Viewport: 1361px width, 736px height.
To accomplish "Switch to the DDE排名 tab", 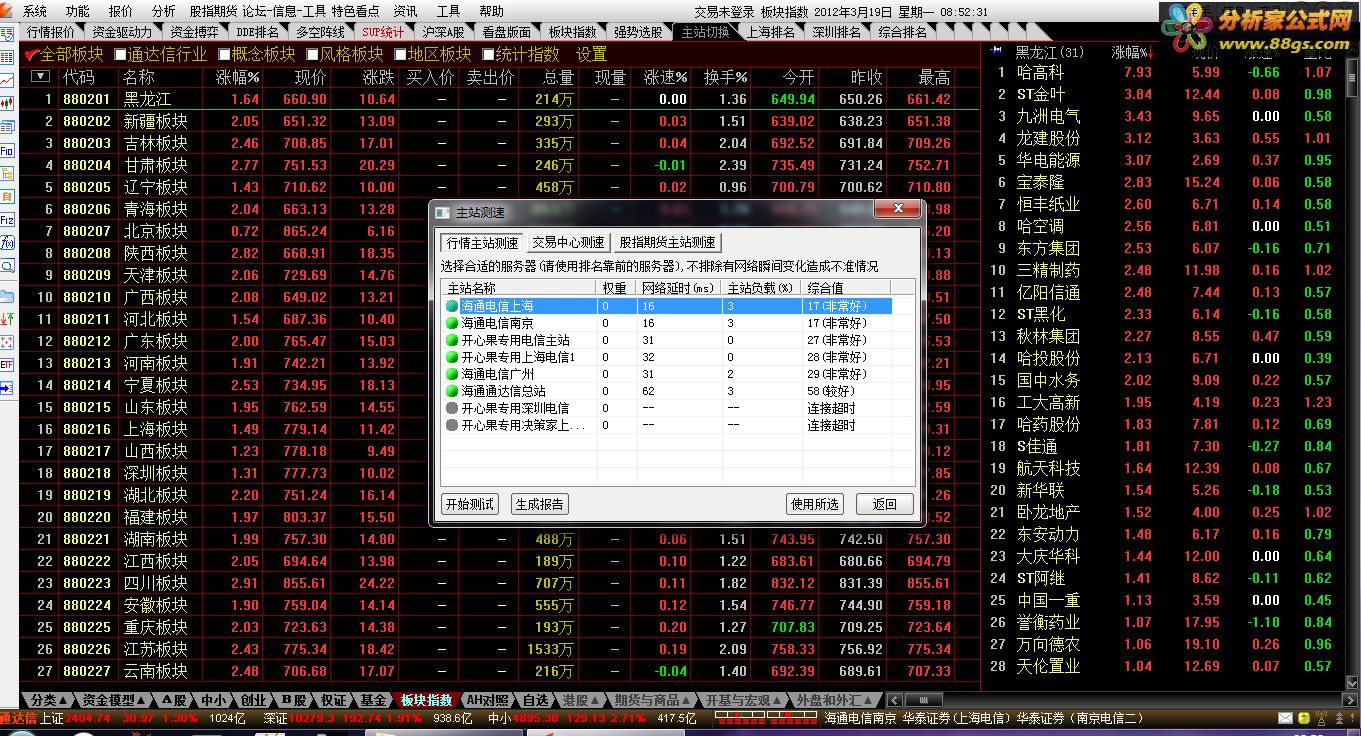I will point(258,32).
